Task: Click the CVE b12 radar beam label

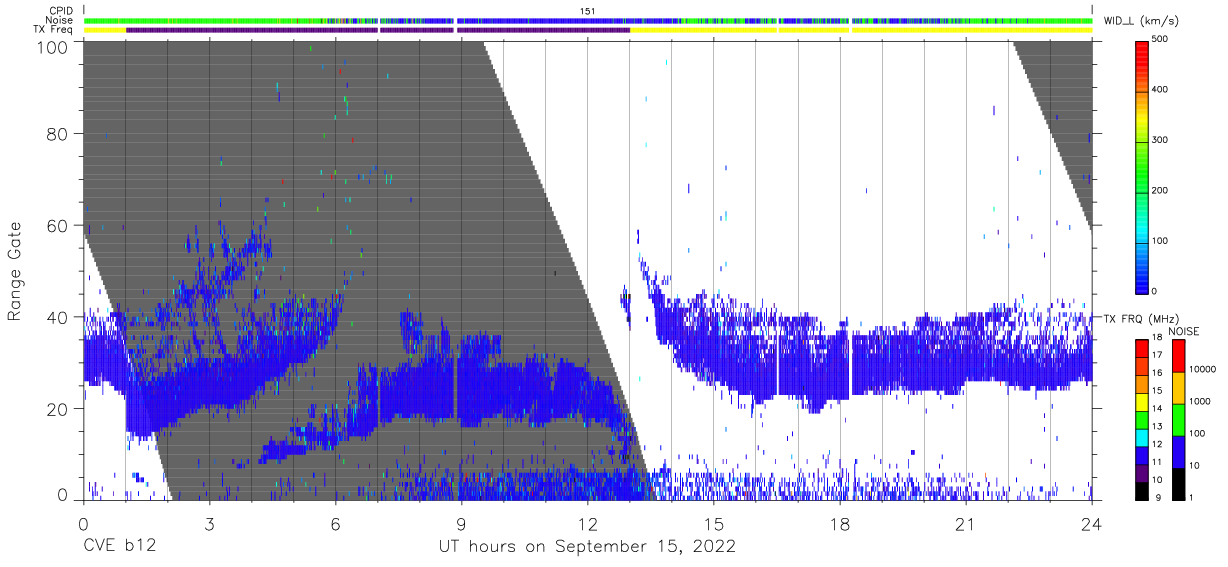Action: coord(118,547)
